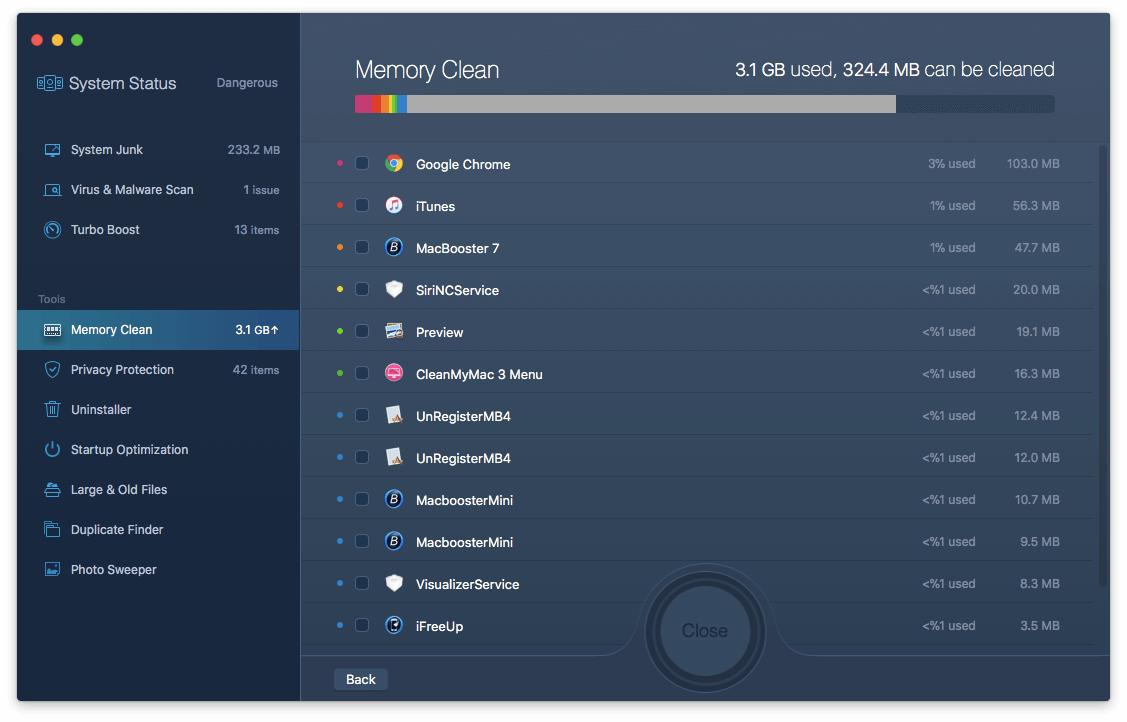Click the Photo Sweeper icon
Viewport: 1127px width, 722px height.
point(52,570)
